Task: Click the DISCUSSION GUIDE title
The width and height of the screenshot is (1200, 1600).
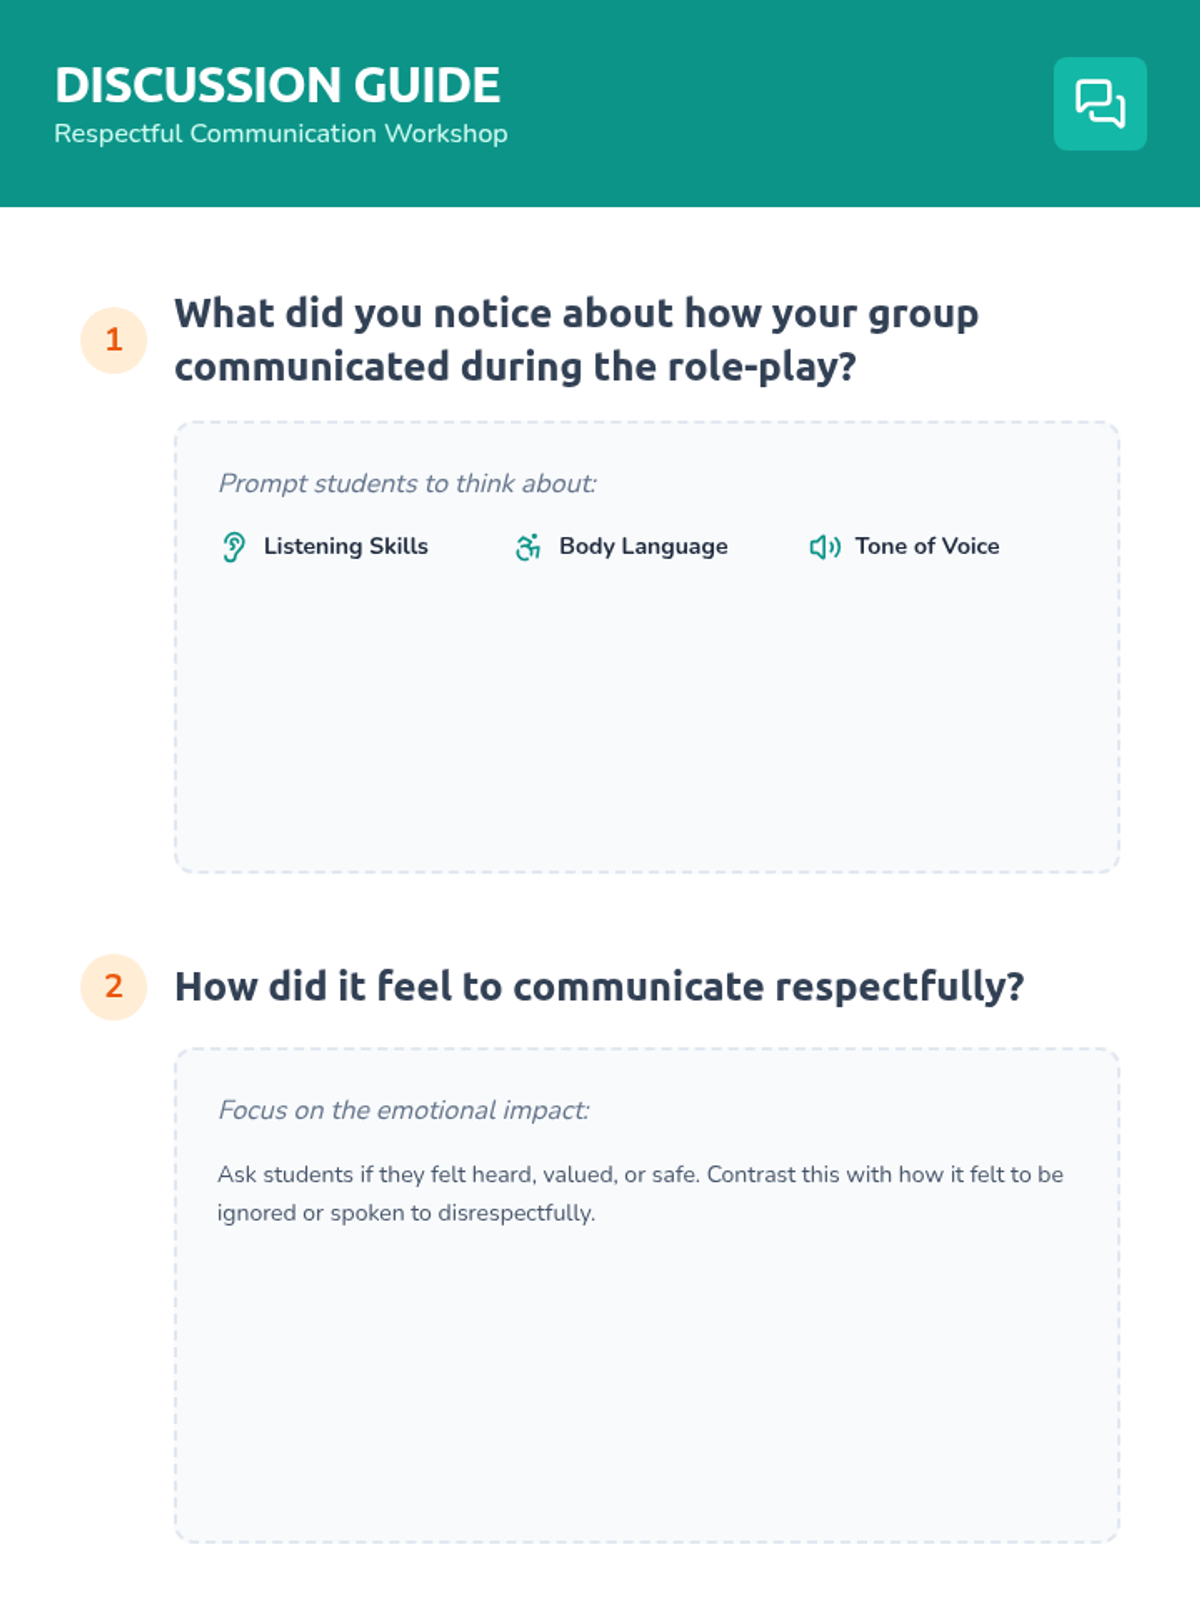Action: (x=277, y=85)
